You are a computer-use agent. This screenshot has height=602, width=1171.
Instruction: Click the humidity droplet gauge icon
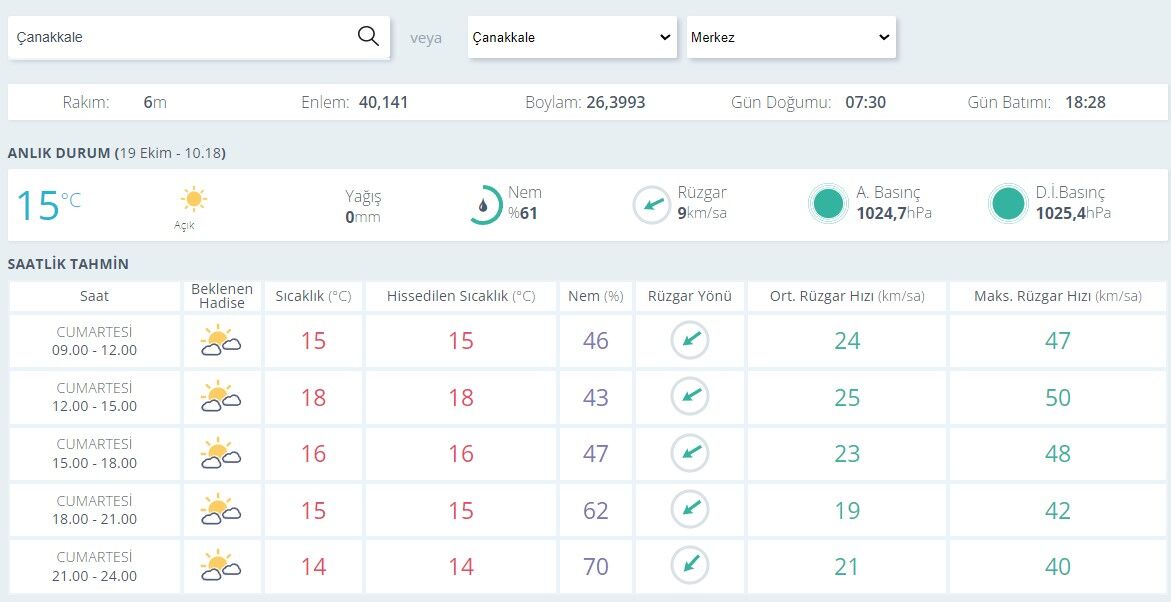click(x=485, y=205)
